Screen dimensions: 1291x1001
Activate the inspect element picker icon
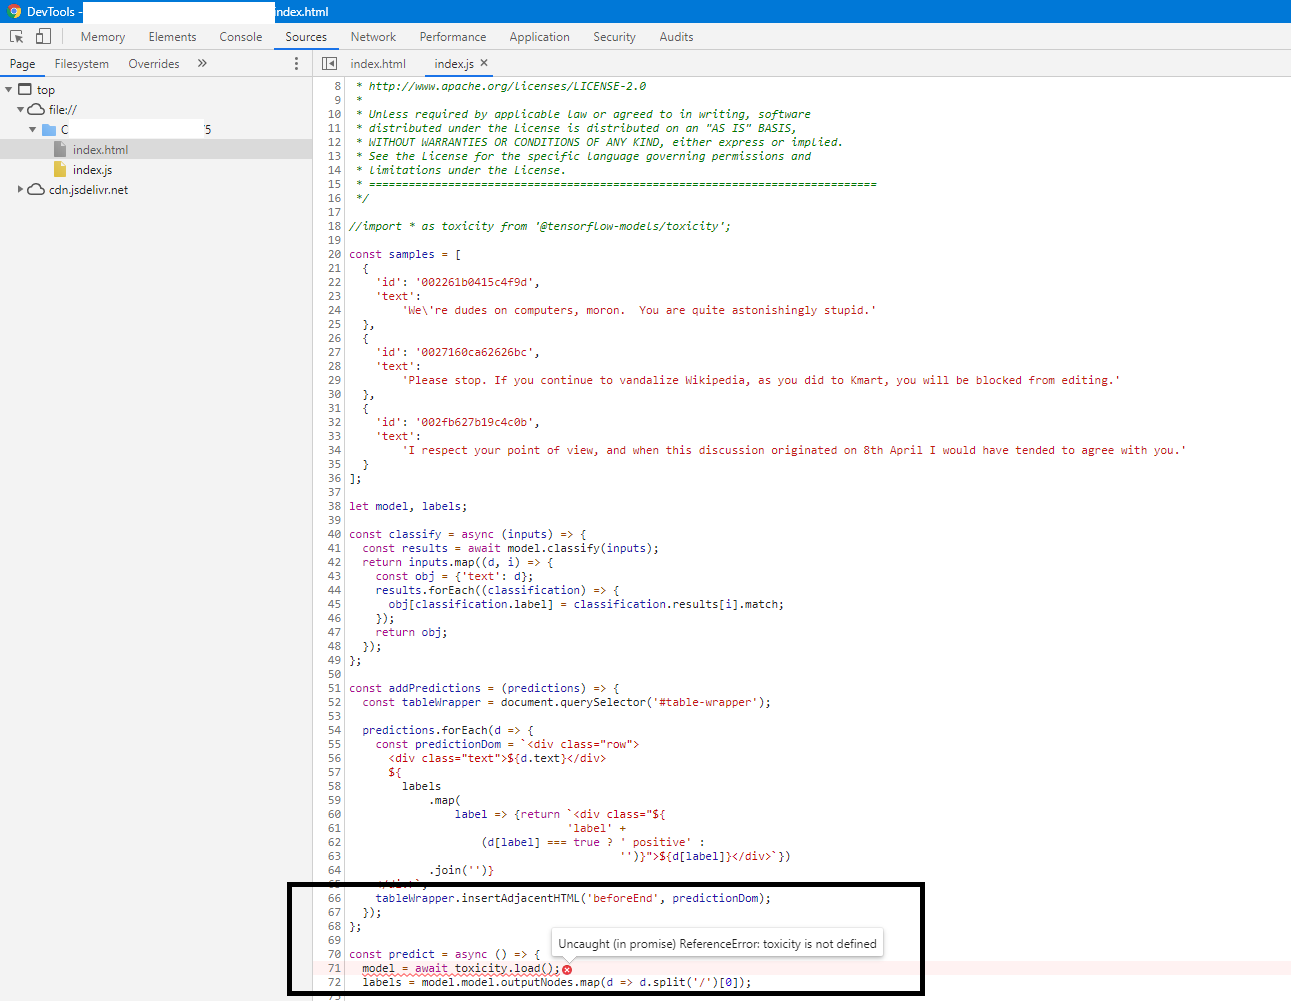pyautogui.click(x=17, y=37)
